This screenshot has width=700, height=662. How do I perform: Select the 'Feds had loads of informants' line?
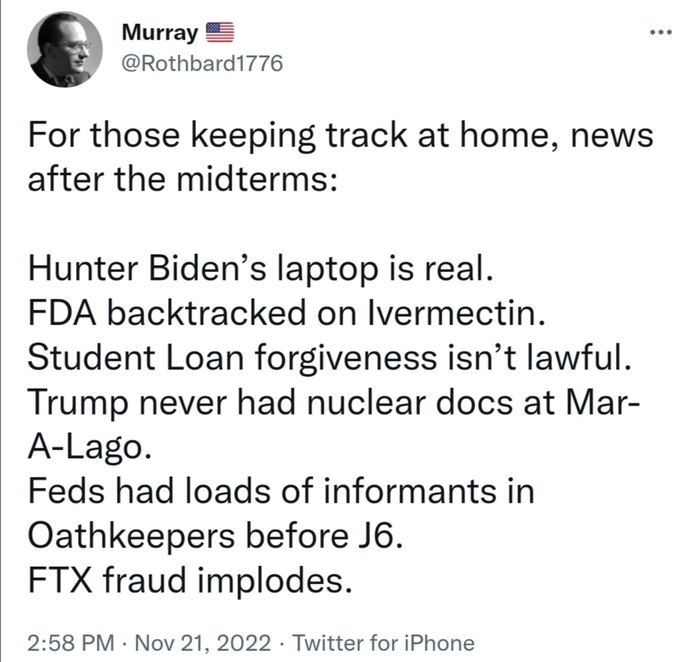coord(282,490)
